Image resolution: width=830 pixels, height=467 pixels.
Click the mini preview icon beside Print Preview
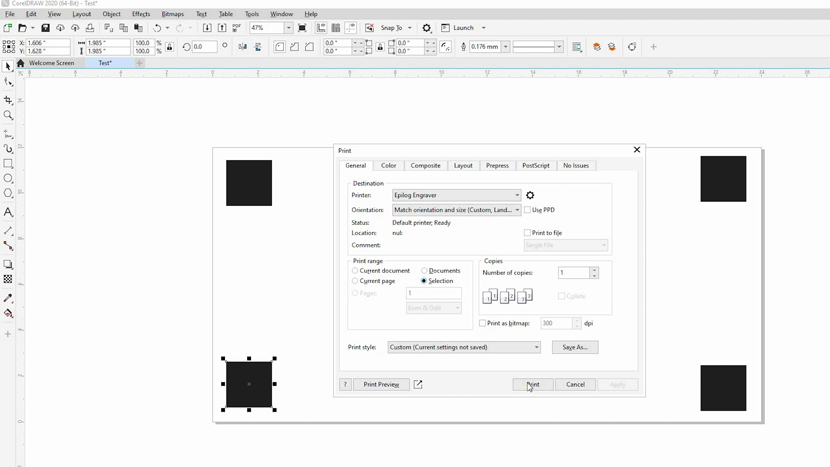coord(418,384)
